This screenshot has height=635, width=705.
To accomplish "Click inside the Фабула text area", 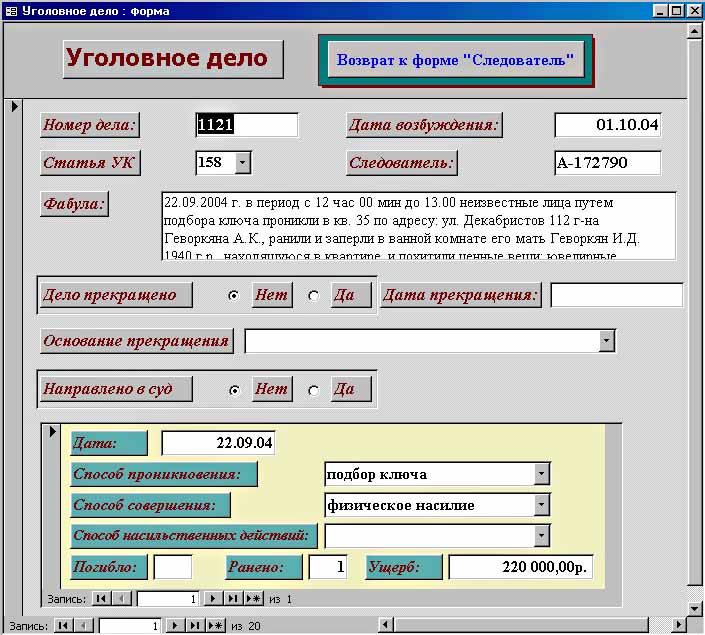I will click(419, 226).
